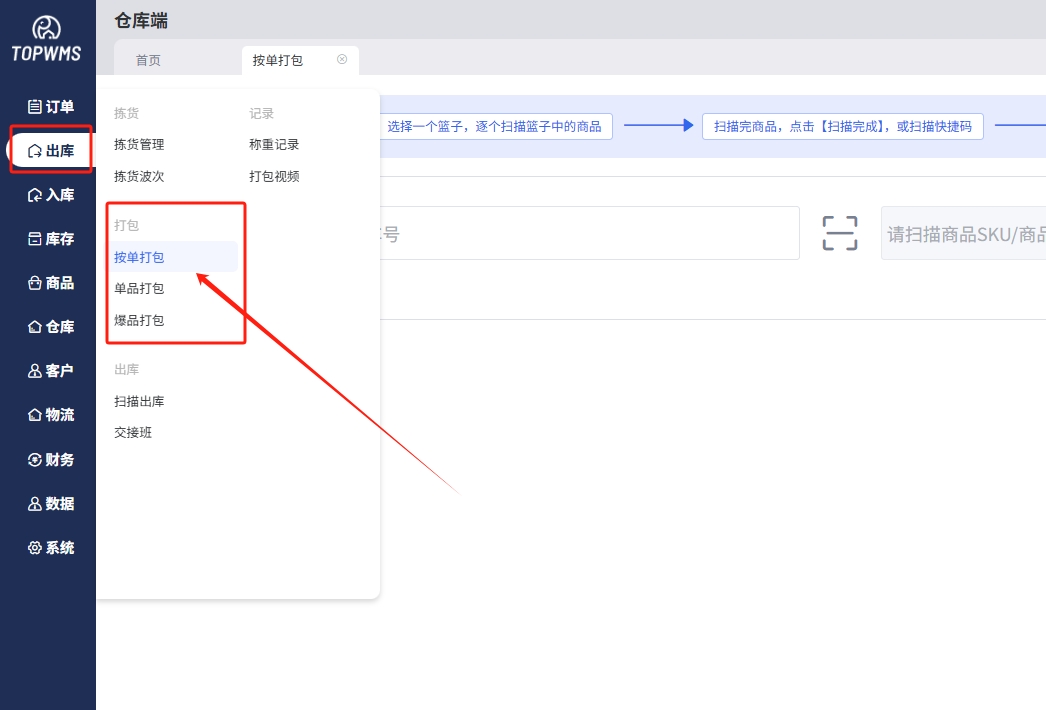Open 打包视频 in flyout menu

[x=274, y=176]
